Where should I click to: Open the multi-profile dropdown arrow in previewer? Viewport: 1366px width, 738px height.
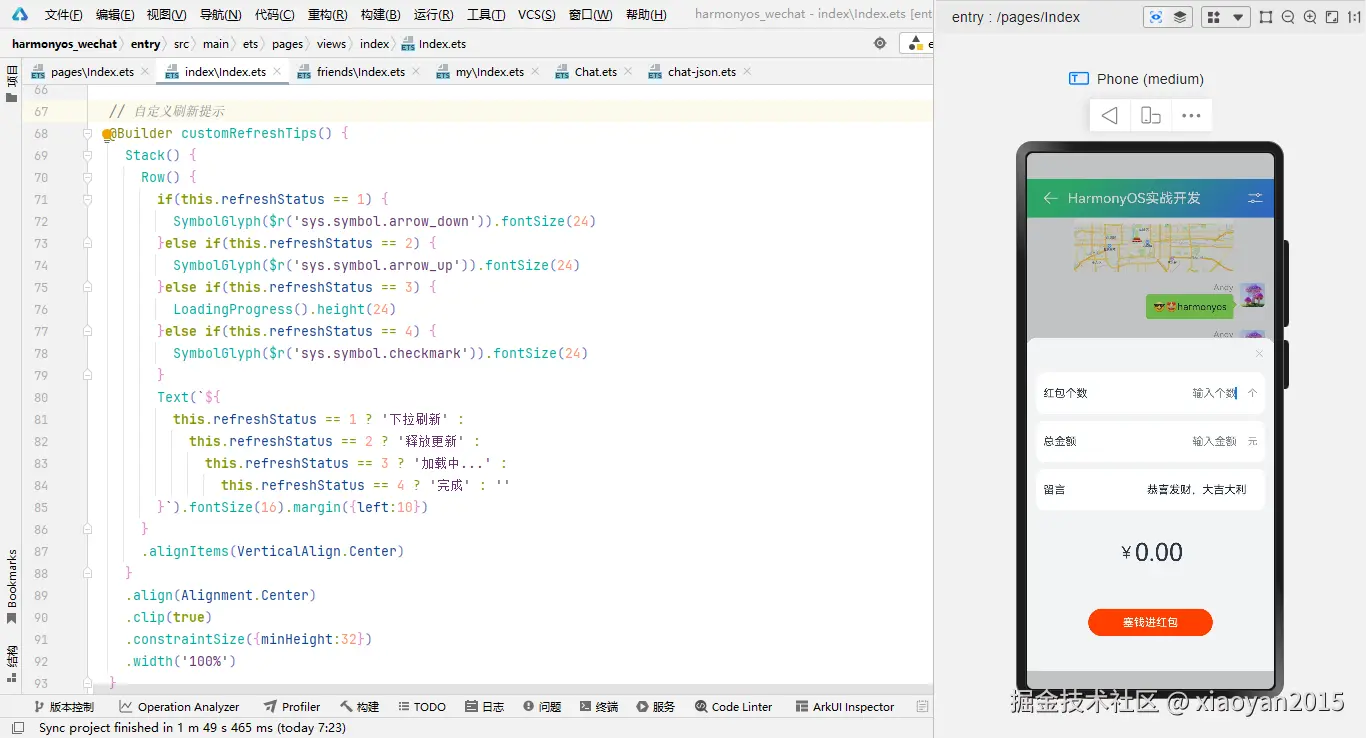[x=1239, y=17]
